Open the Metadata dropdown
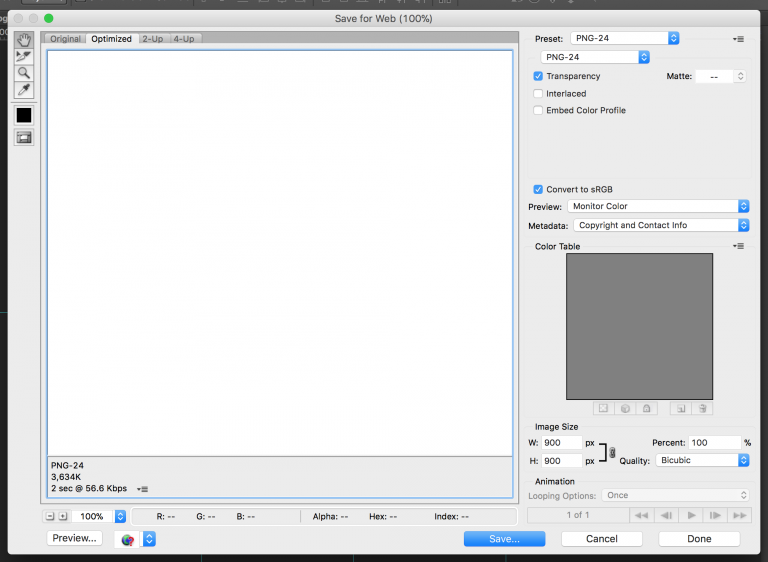Screen dimensions: 768x562 [x=661, y=225]
